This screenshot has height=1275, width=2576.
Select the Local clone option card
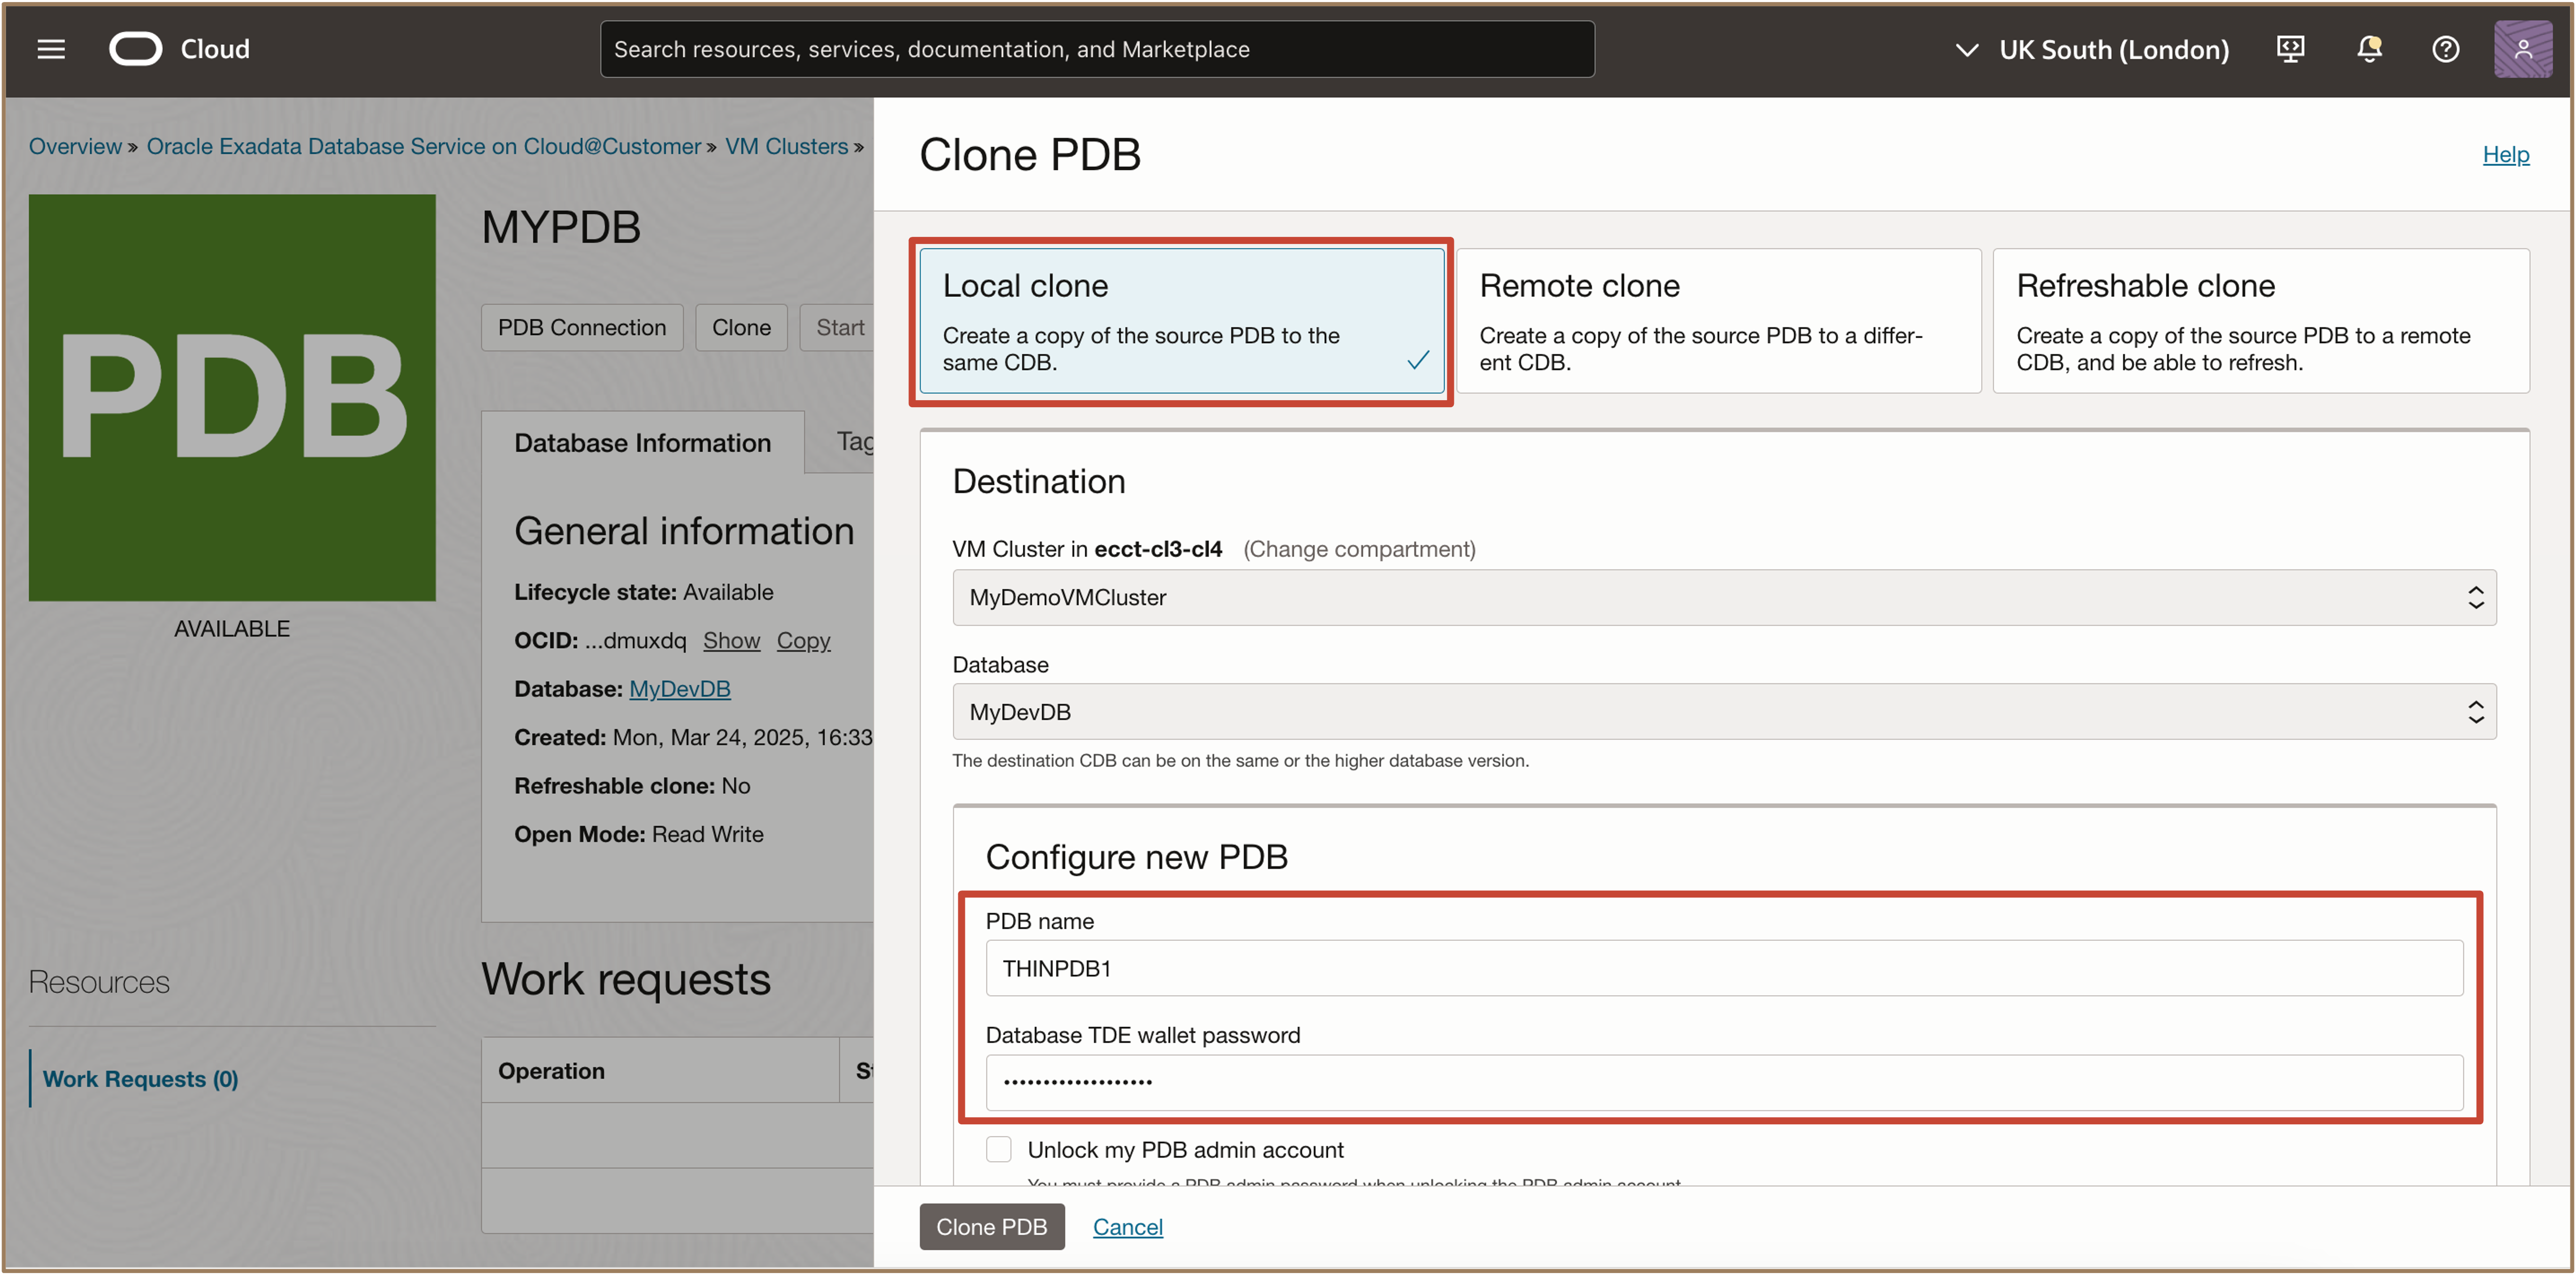click(x=1180, y=321)
